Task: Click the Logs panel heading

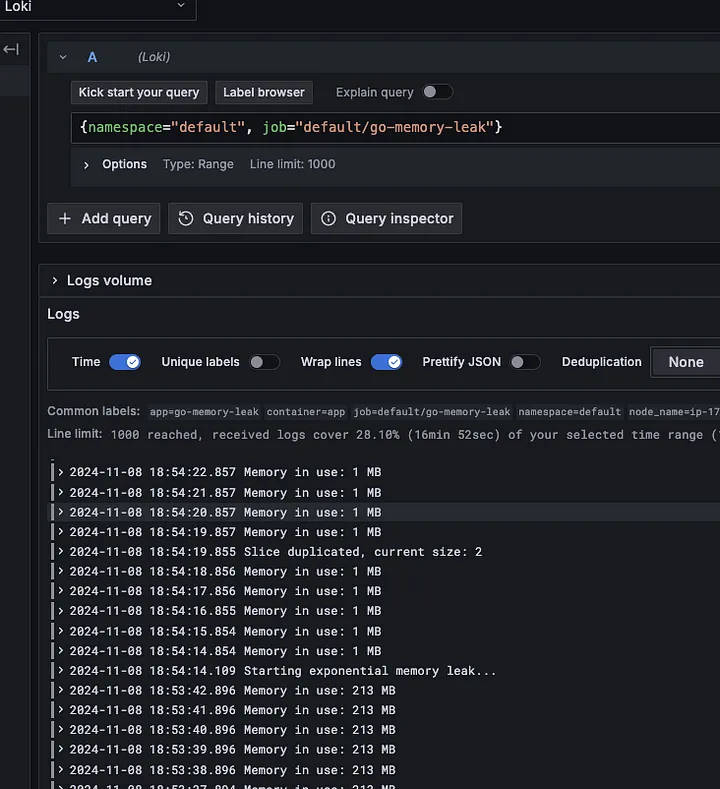Action: pos(63,314)
